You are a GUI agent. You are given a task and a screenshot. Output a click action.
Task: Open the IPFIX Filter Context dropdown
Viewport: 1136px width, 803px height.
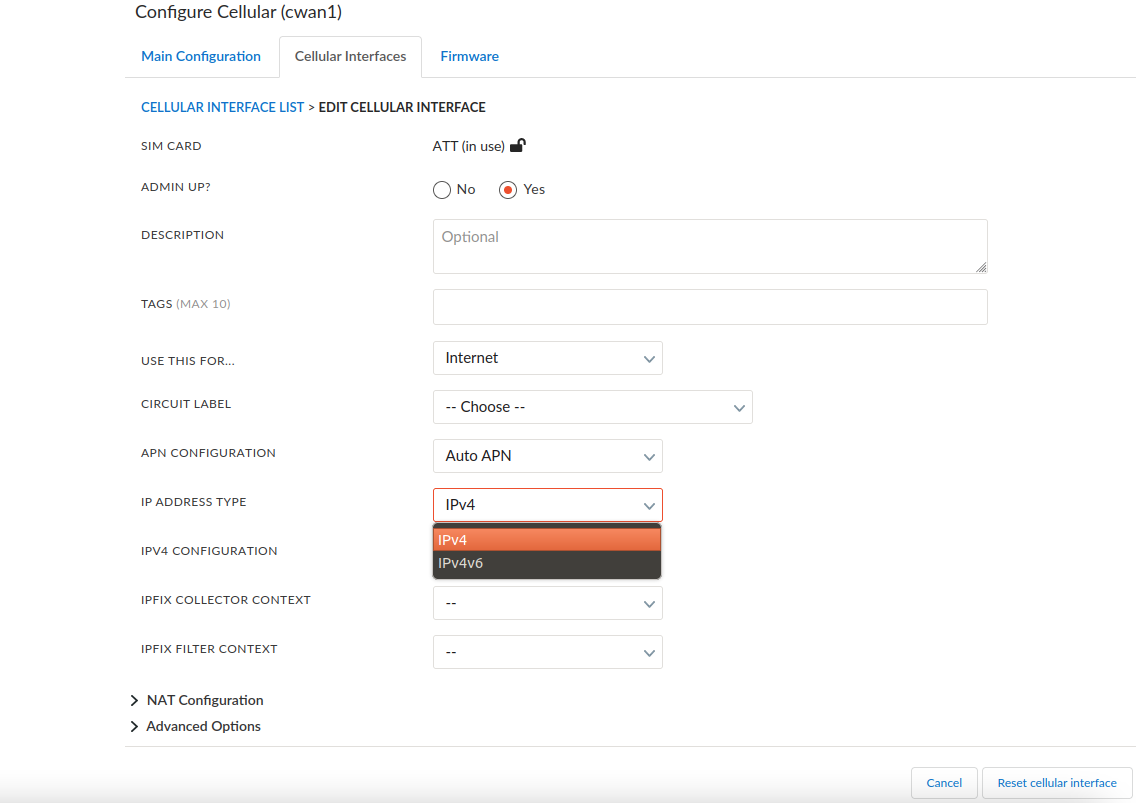click(x=547, y=651)
